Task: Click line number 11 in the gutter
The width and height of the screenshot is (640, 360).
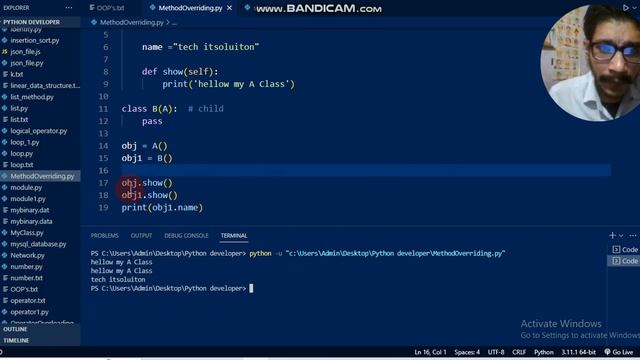Action: tap(103, 109)
